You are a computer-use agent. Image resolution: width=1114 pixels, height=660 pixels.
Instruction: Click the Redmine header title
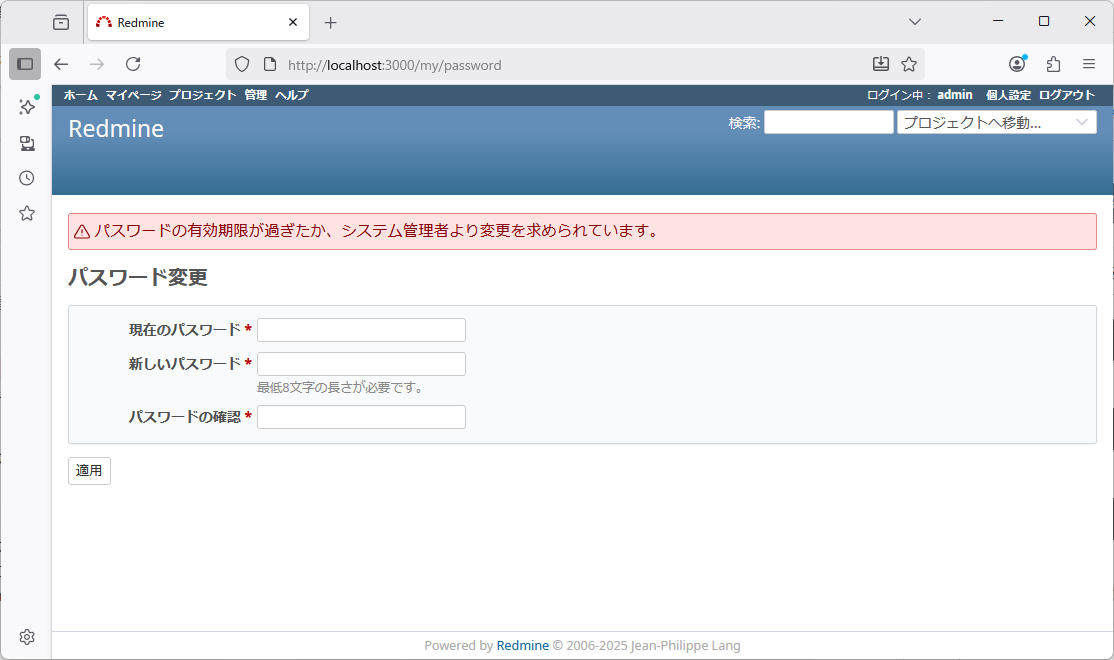116,129
